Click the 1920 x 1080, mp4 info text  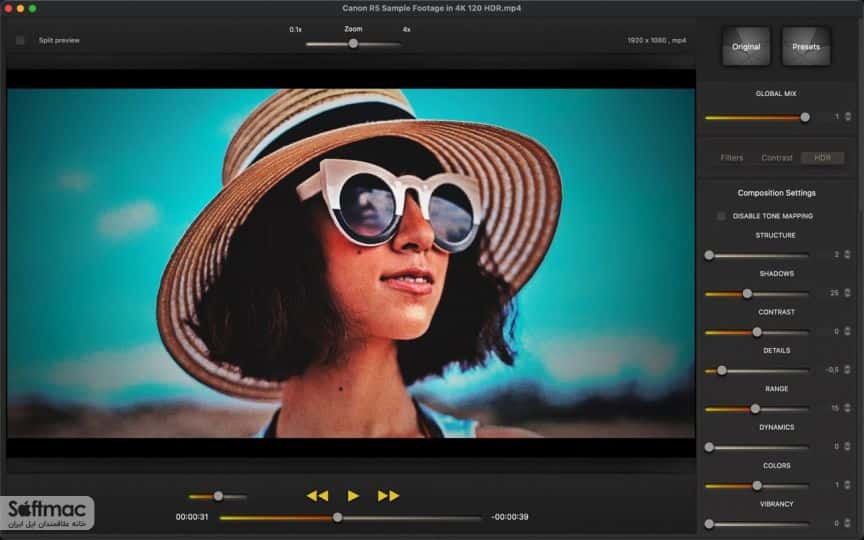point(656,40)
